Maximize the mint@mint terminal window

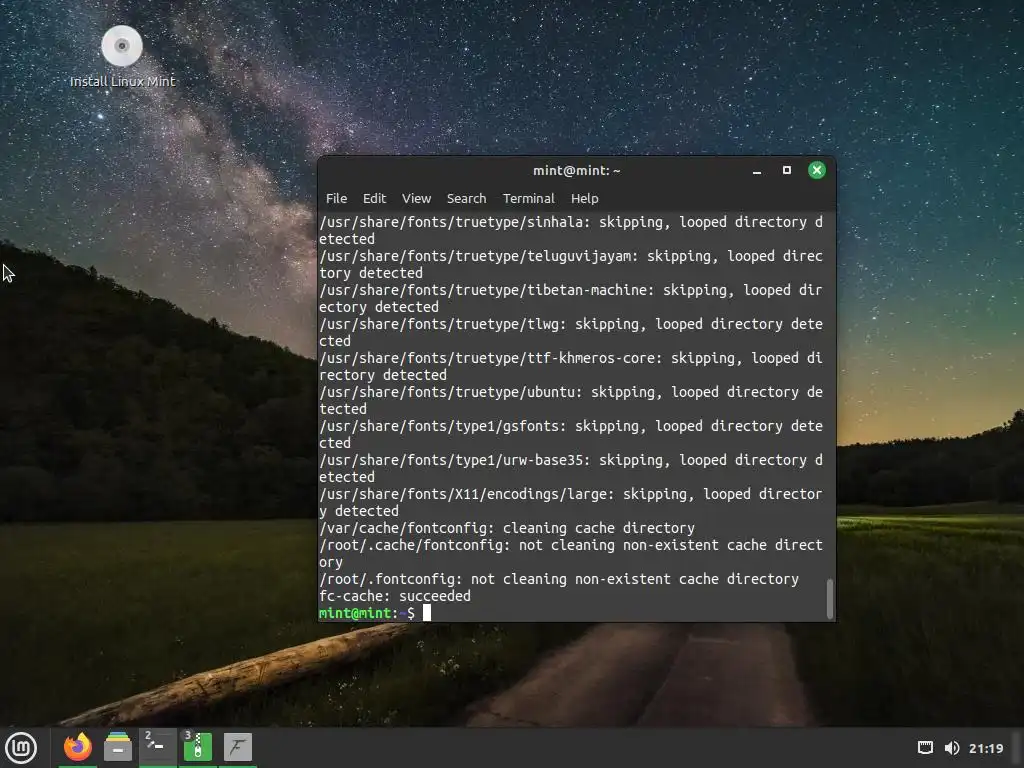[787, 170]
